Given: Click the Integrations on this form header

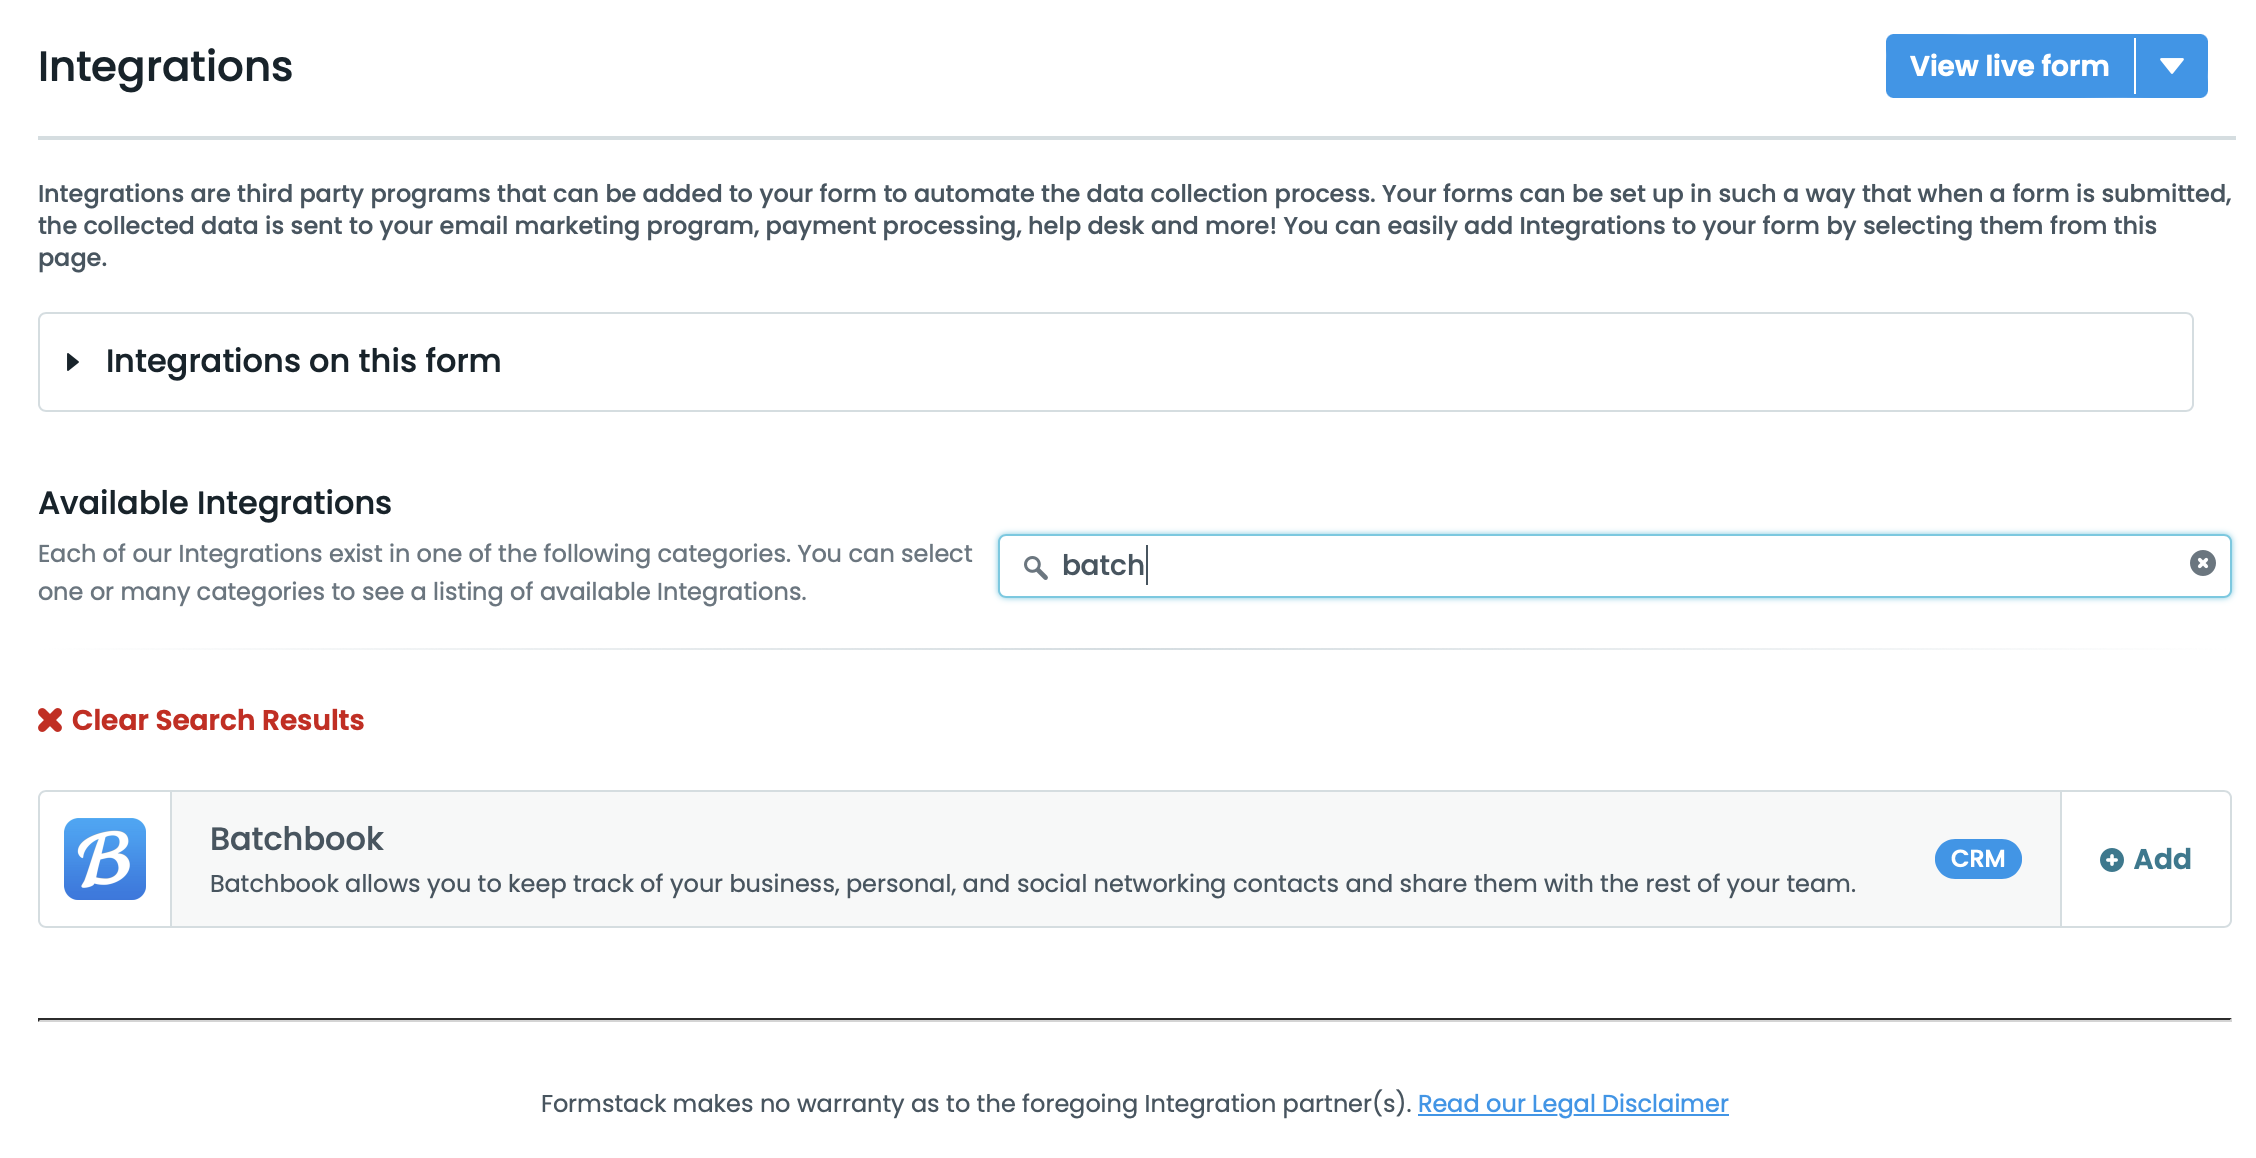Looking at the screenshot, I should tap(303, 361).
